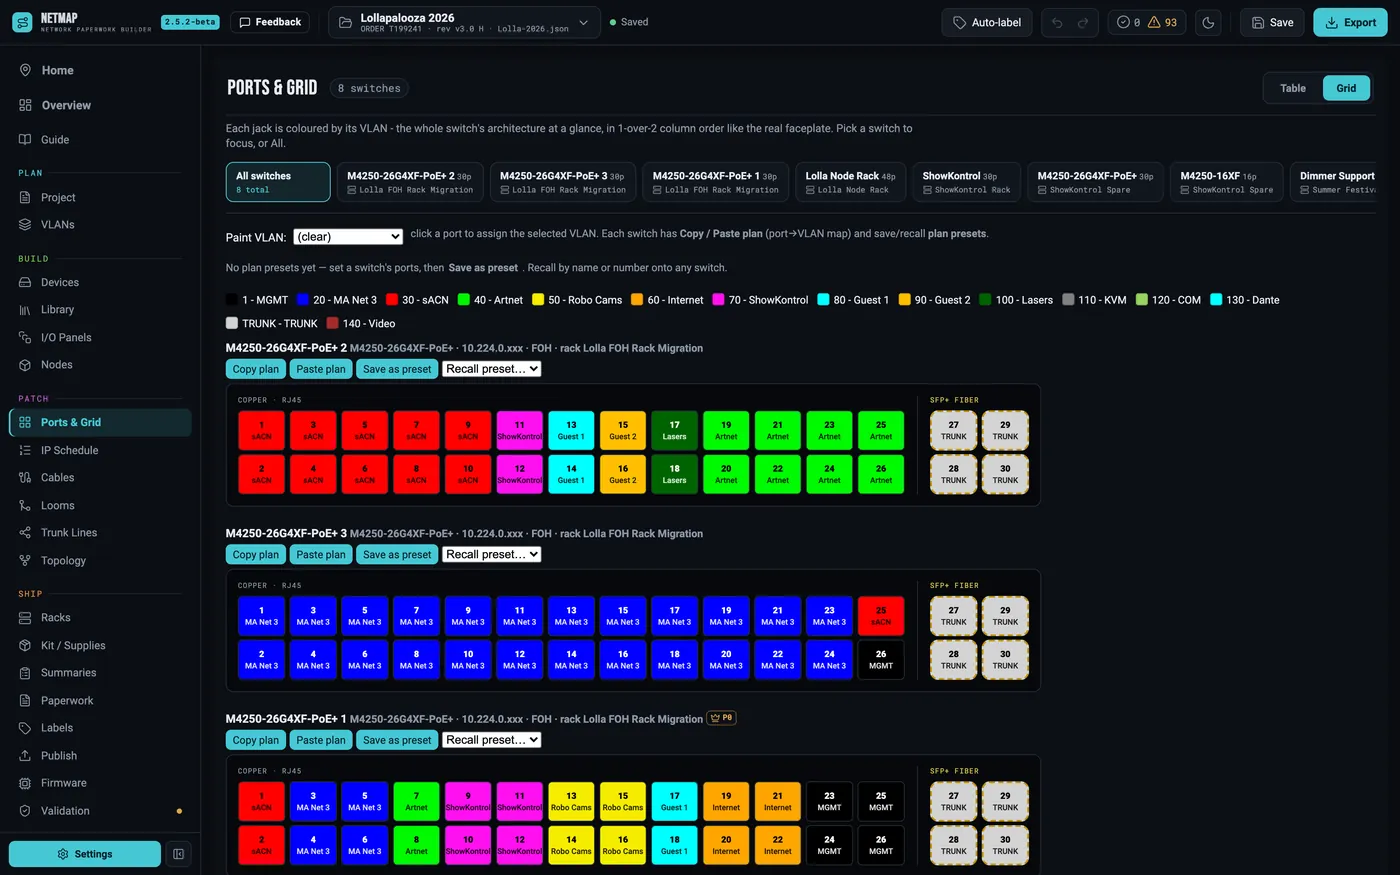The image size is (1400, 875).
Task: Select the All switches tab
Action: 278,182
